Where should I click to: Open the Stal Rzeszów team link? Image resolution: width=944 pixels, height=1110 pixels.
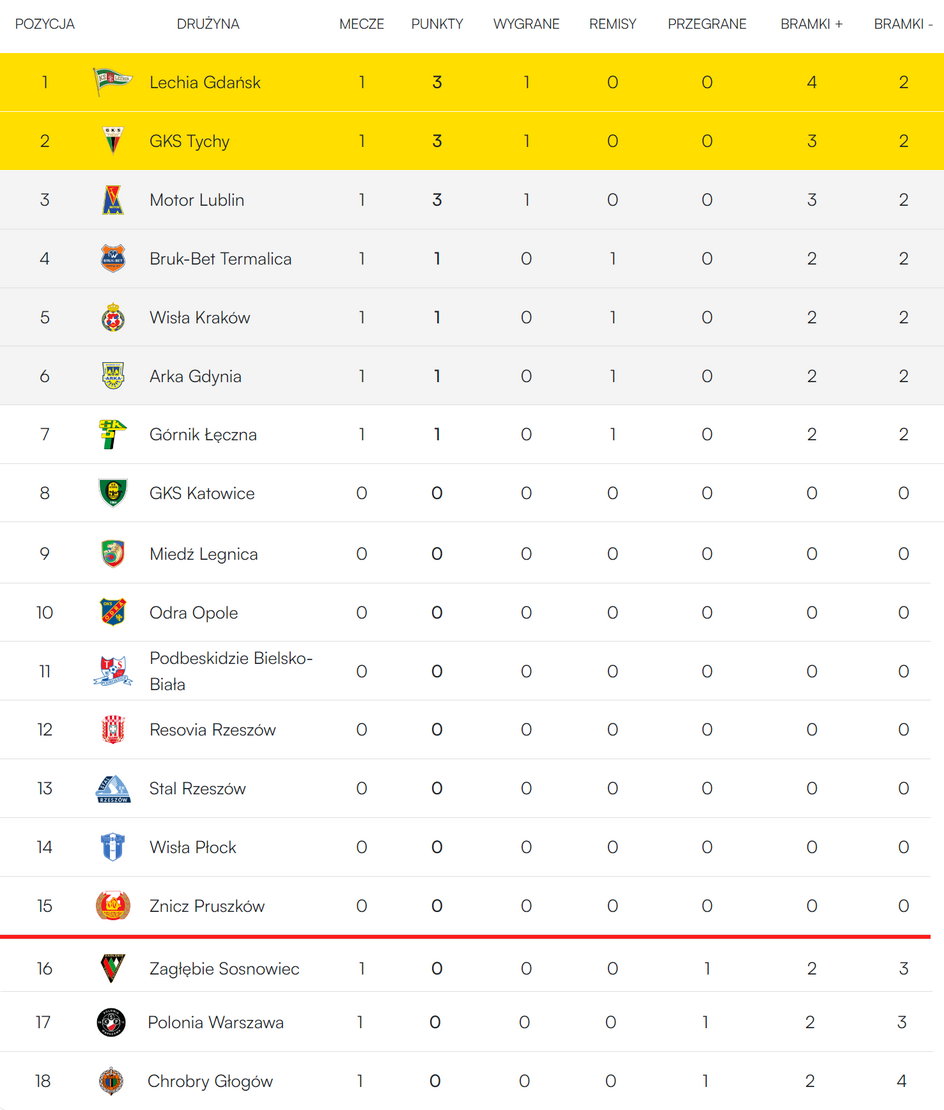click(x=197, y=789)
